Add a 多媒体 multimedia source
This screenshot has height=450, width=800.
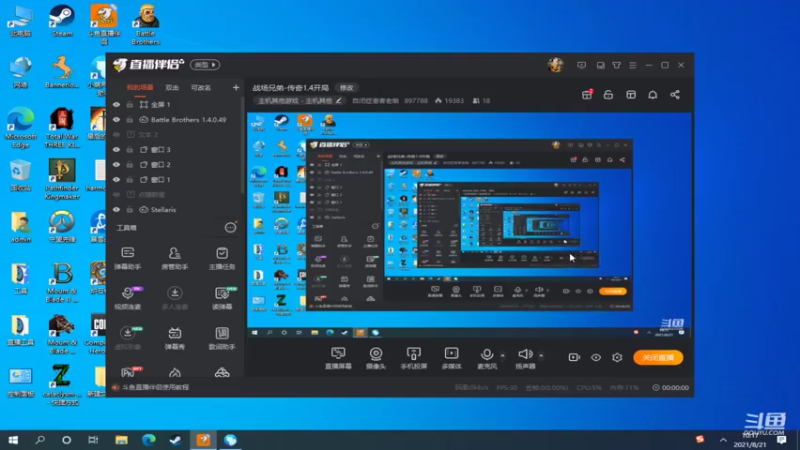pyautogui.click(x=452, y=358)
